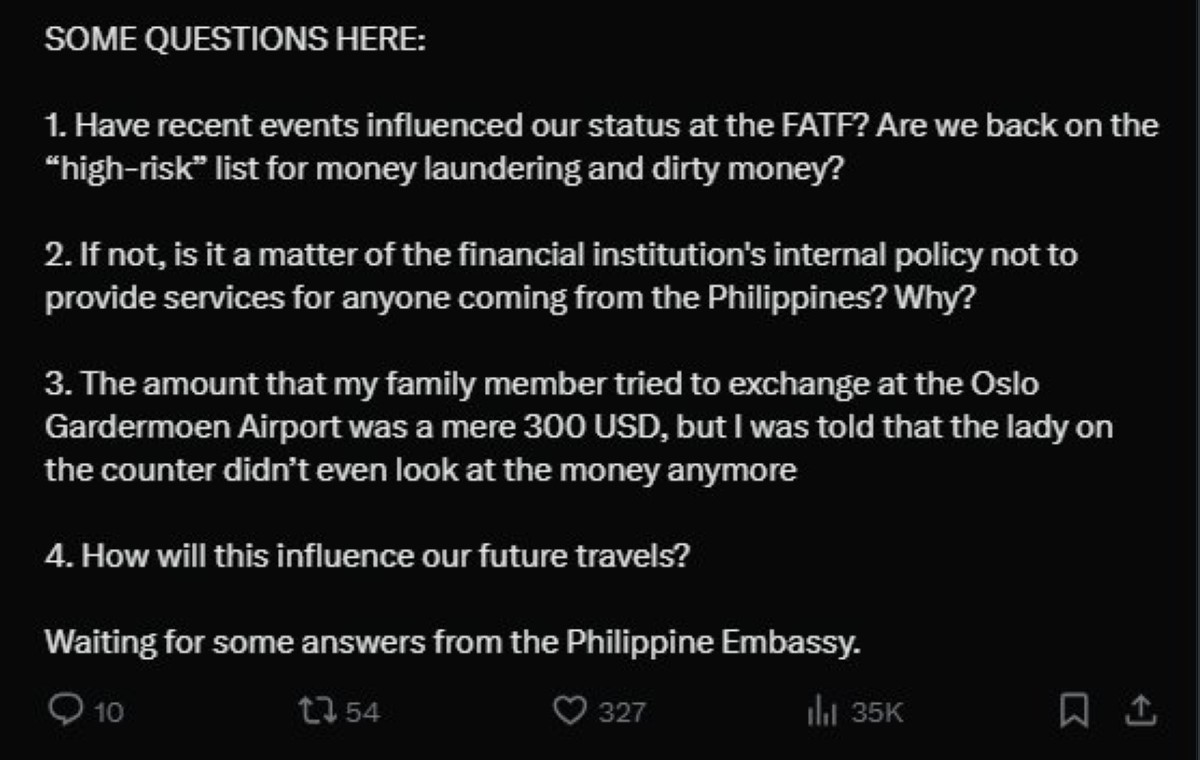Image resolution: width=1200 pixels, height=760 pixels.
Task: Bookmark this post
Action: point(1074,711)
